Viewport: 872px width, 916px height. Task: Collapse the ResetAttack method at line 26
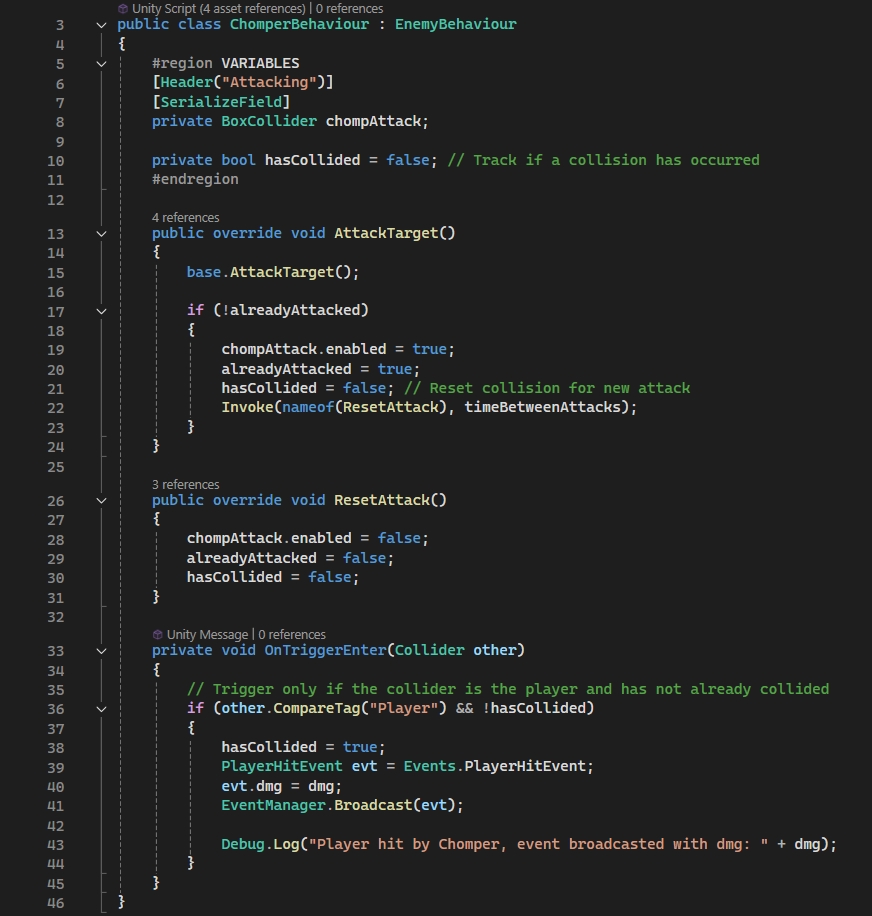[x=101, y=501]
